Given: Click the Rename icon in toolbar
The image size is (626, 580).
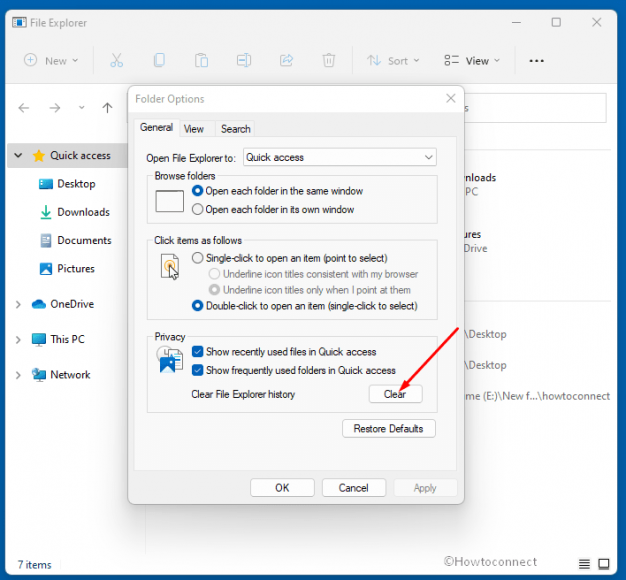Looking at the screenshot, I should click(244, 60).
